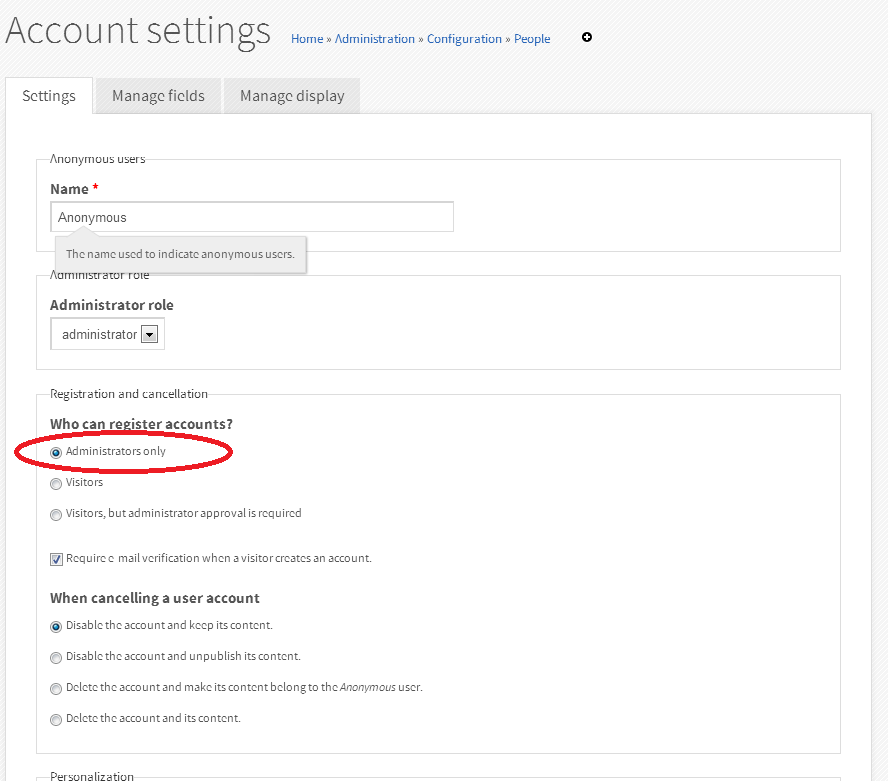Click the Account settings page title
This screenshot has width=888, height=781.
coord(138,31)
